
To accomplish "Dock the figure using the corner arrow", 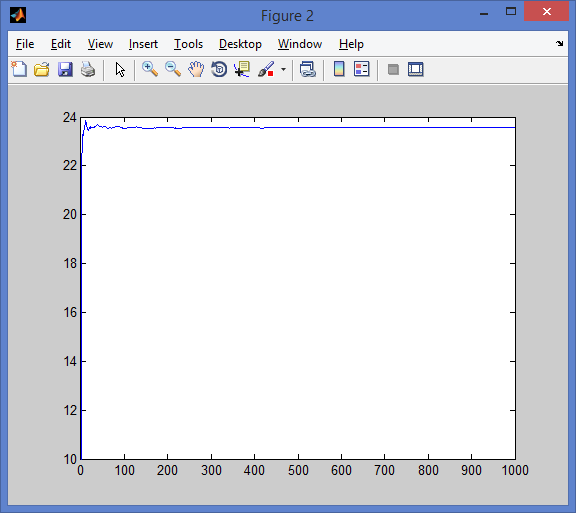I will click(x=559, y=43).
